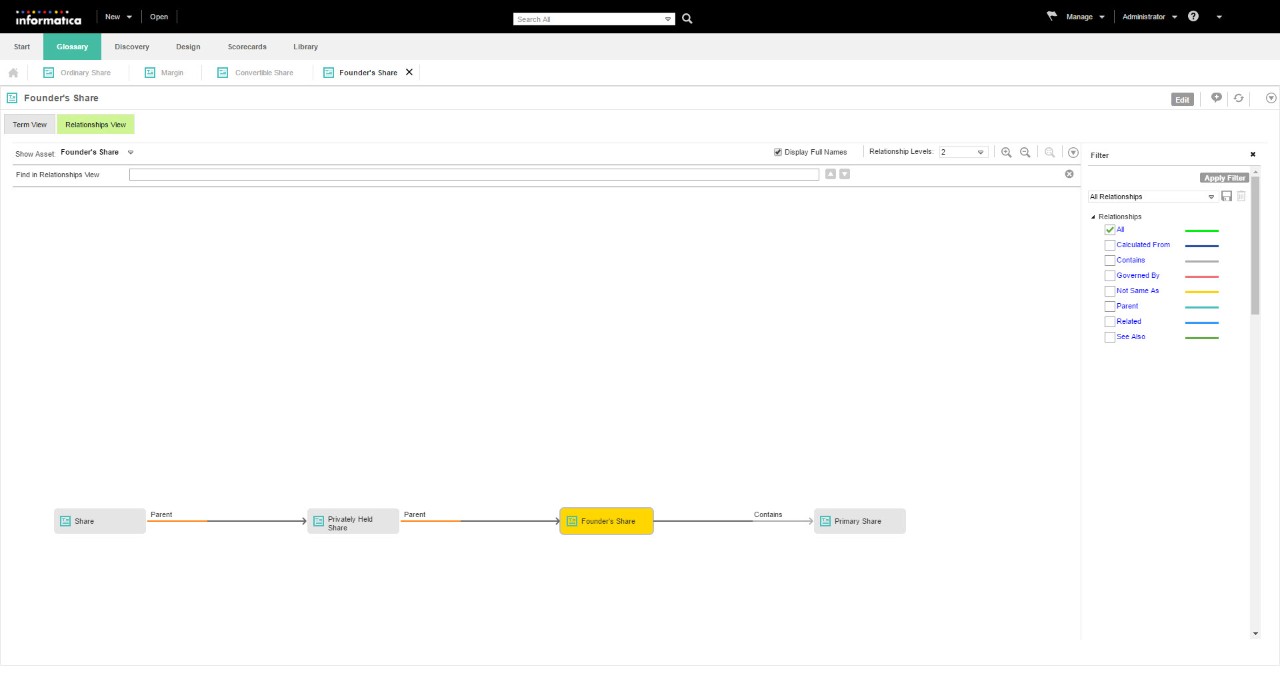Check the Calculated From relationship filter
The width and height of the screenshot is (1280, 679).
click(x=1109, y=245)
